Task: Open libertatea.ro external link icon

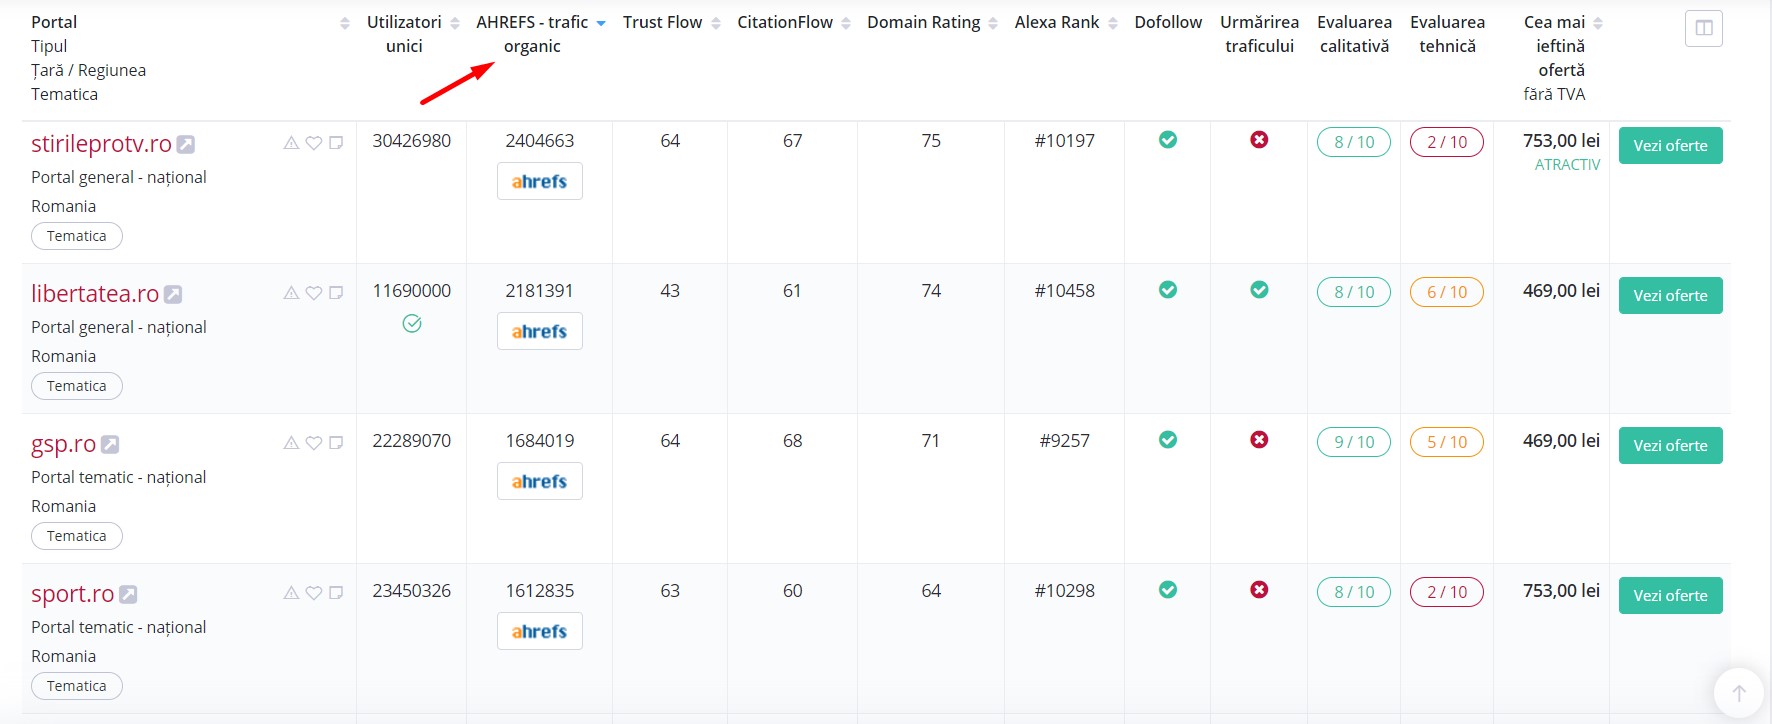Action: pos(173,294)
